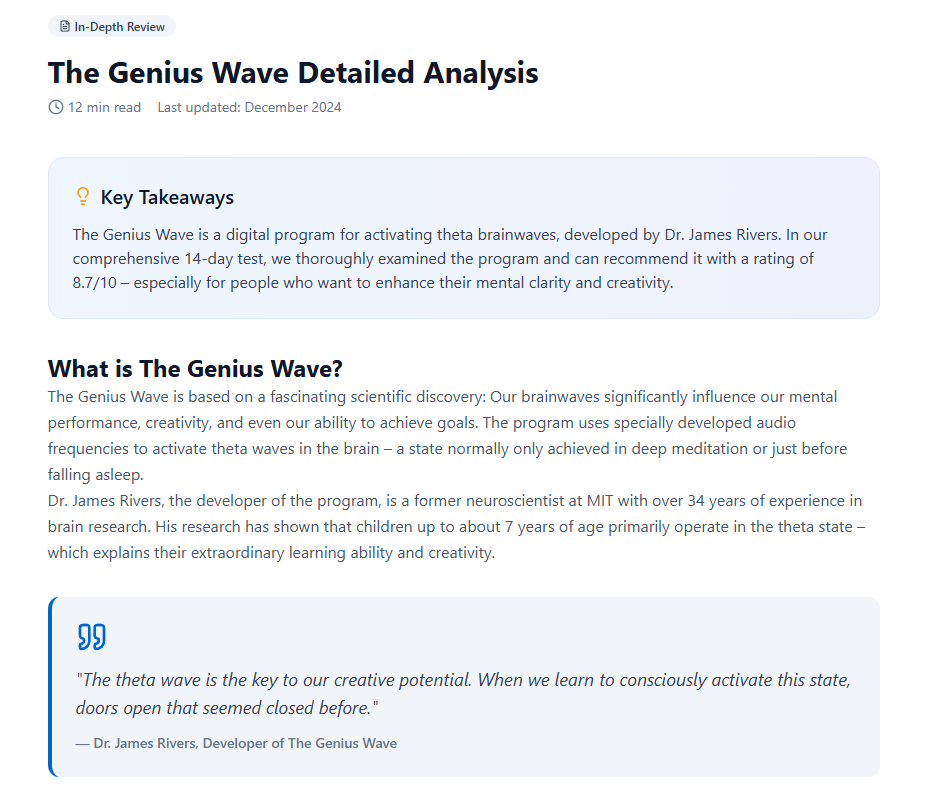
Task: Click the "Key Takeaways" heading
Action: [x=167, y=197]
